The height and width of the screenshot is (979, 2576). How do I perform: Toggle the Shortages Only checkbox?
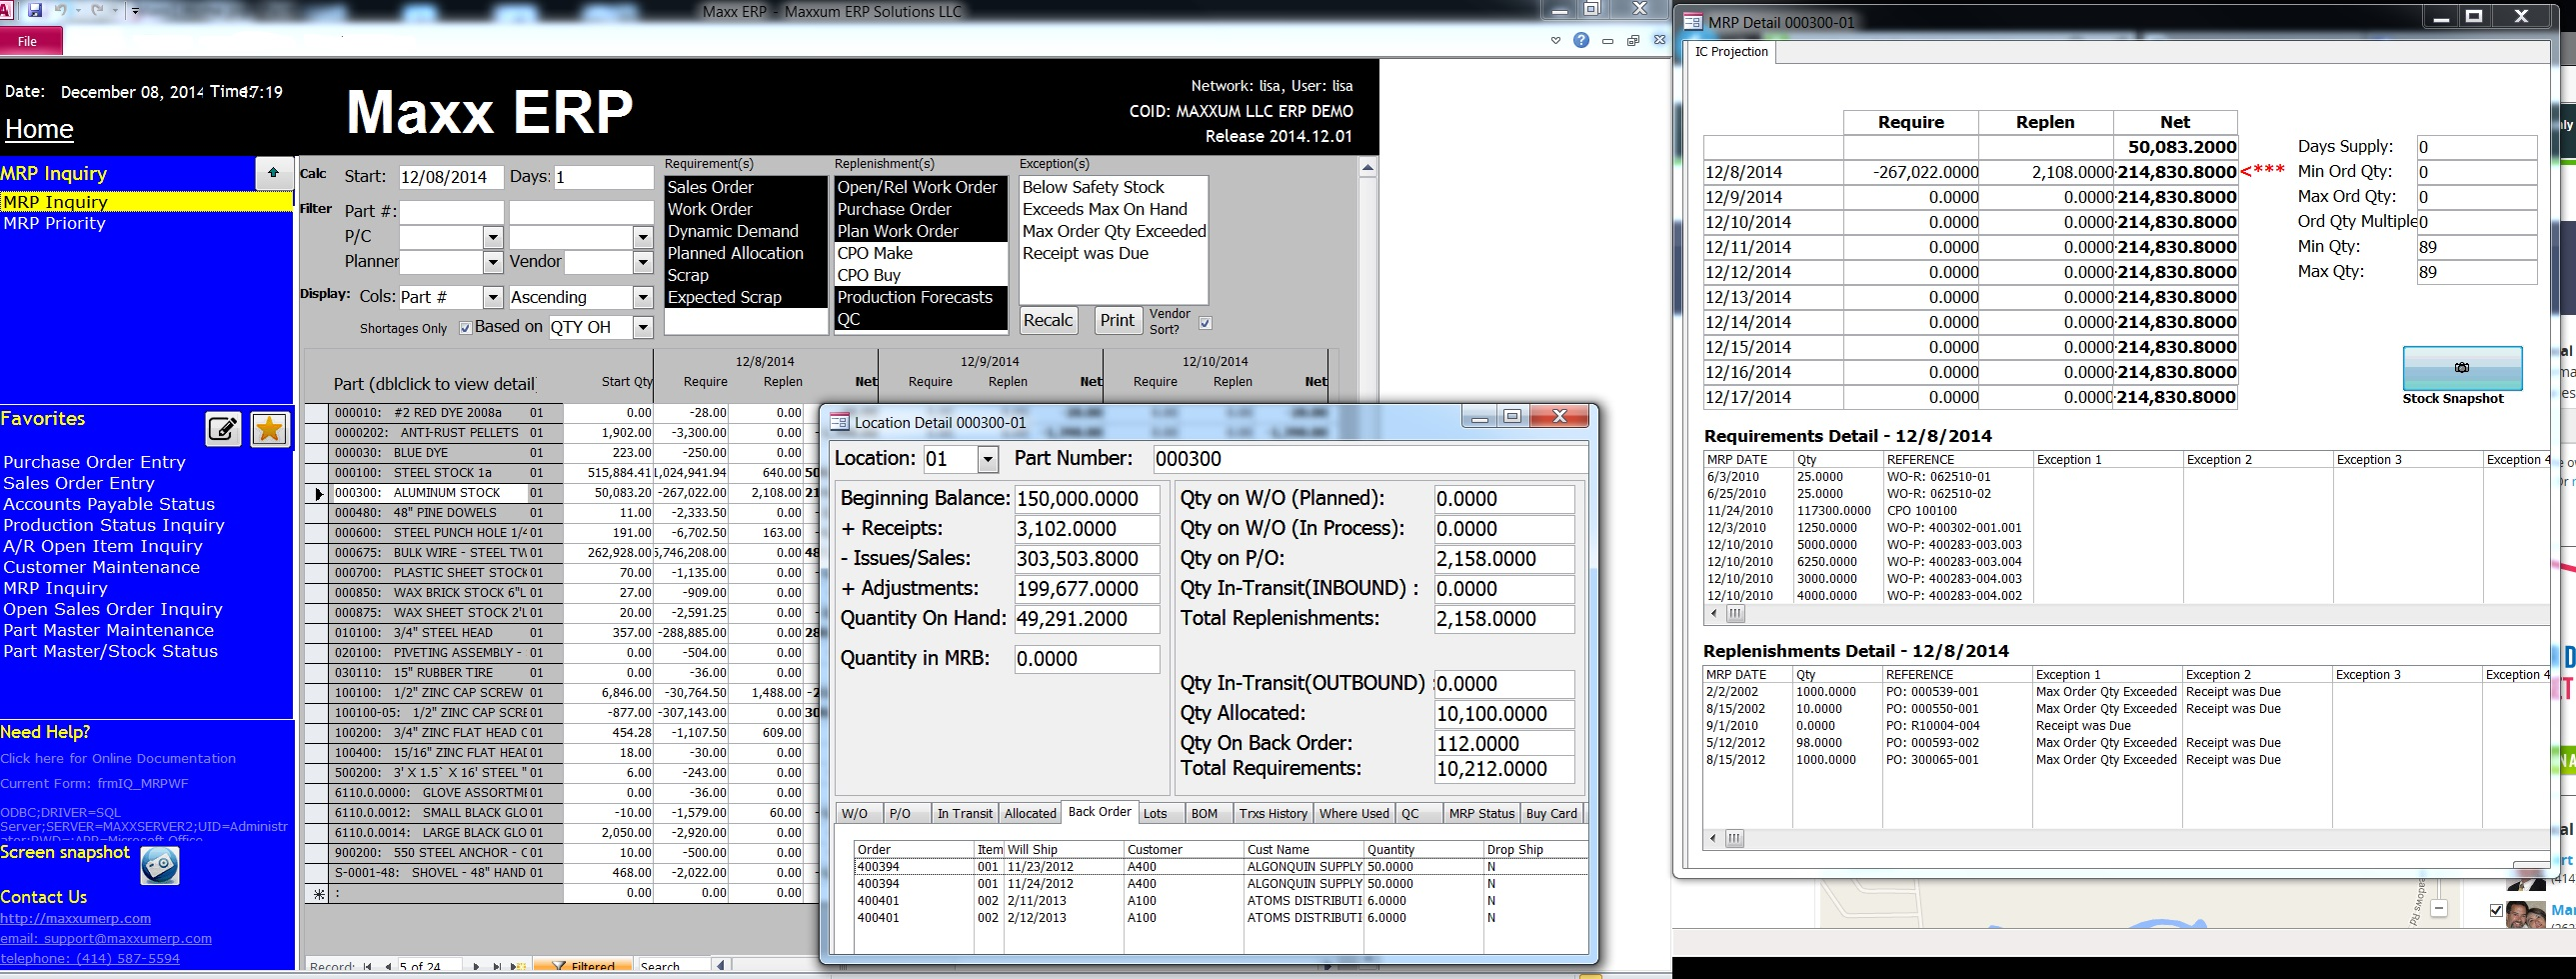tap(465, 328)
